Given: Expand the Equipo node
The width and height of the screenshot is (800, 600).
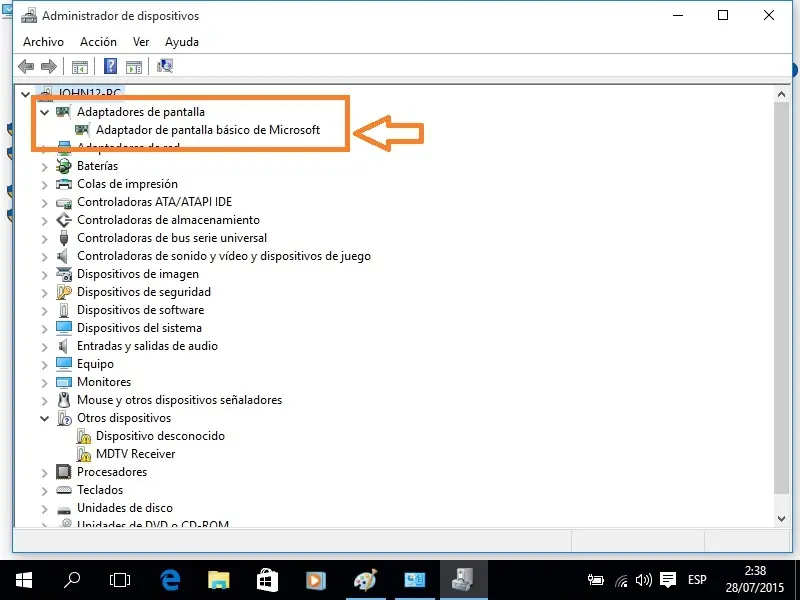Looking at the screenshot, I should [x=44, y=364].
